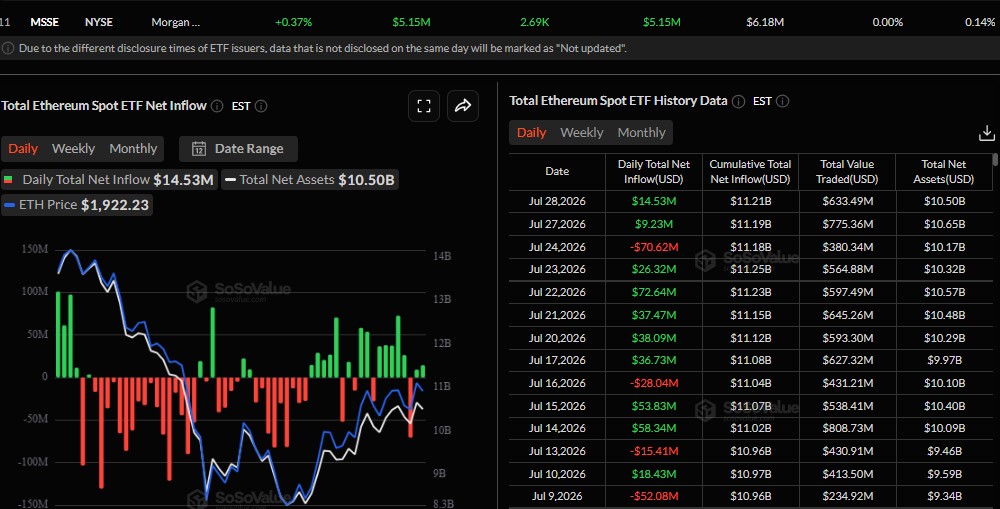Screen dimensions: 1000x509
Task: Click the Jul 28,2026 date cell
Action: (557, 202)
